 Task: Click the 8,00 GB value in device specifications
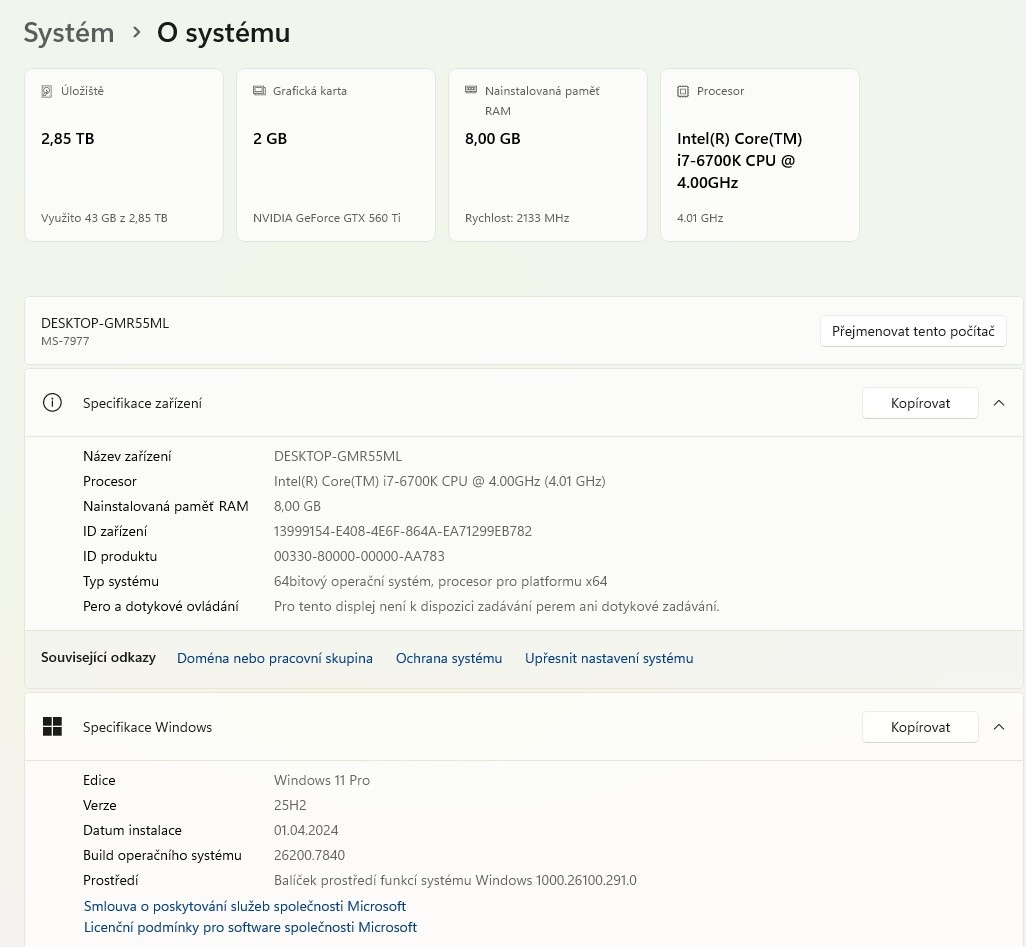pos(297,506)
